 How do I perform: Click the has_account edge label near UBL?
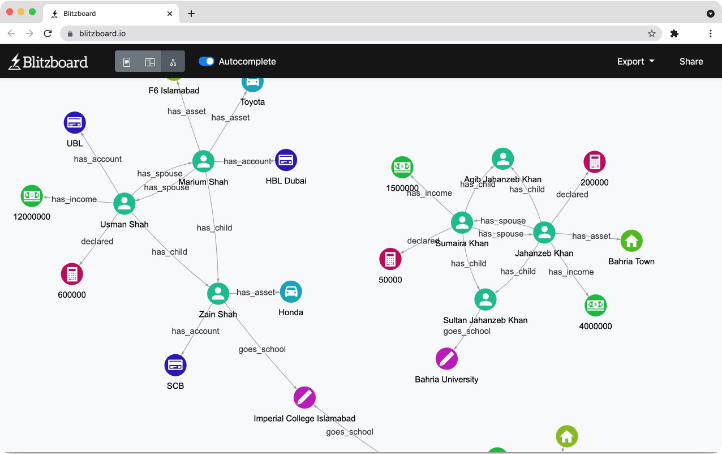98,159
